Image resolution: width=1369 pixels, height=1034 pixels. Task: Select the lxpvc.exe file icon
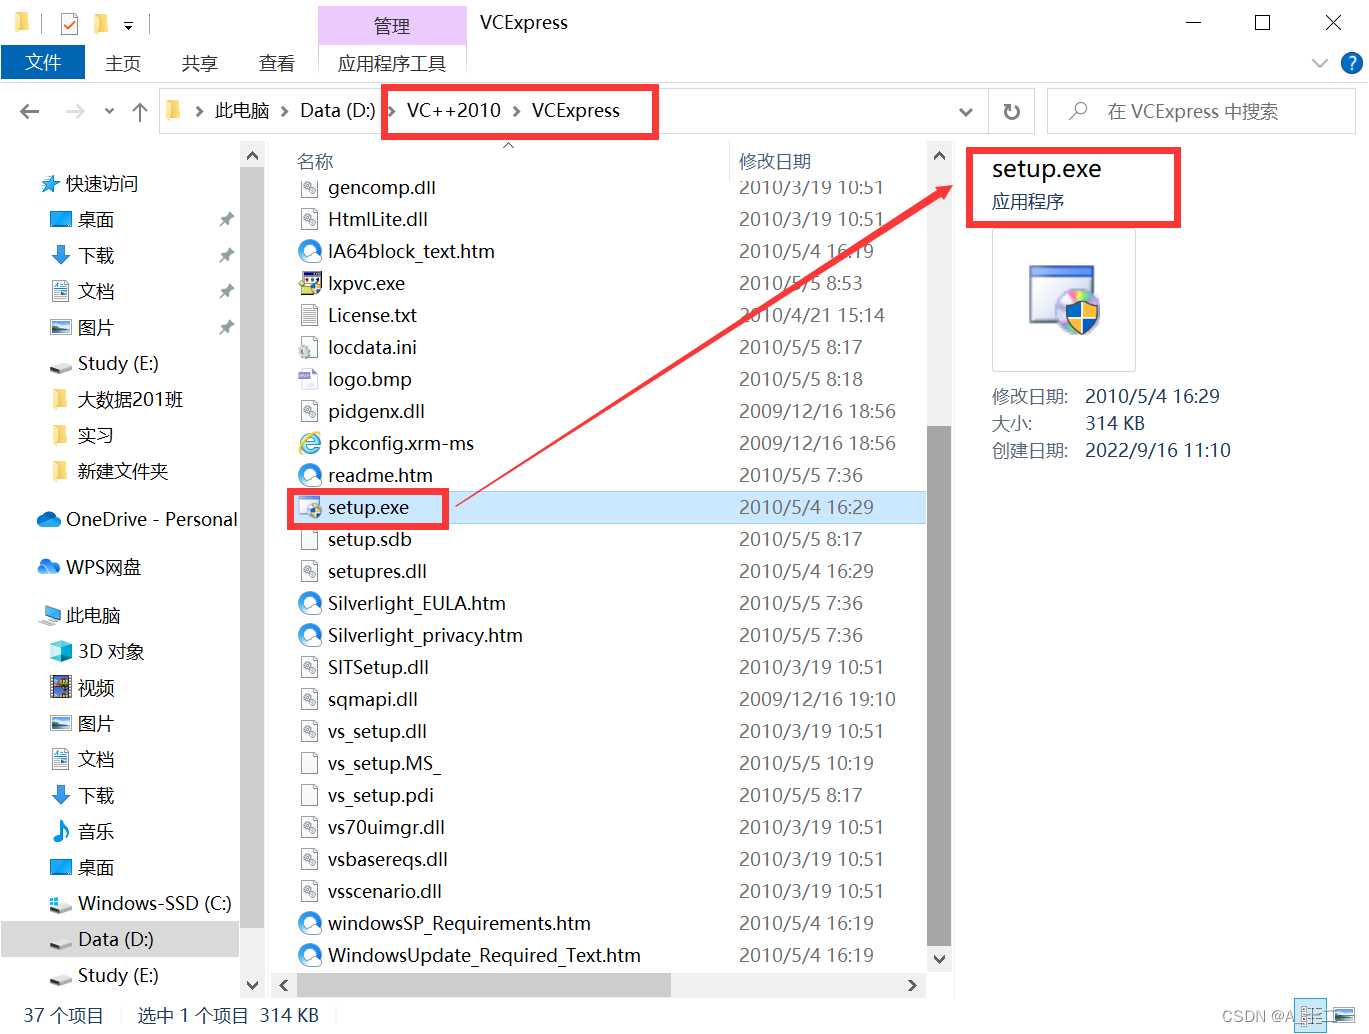click(x=310, y=283)
